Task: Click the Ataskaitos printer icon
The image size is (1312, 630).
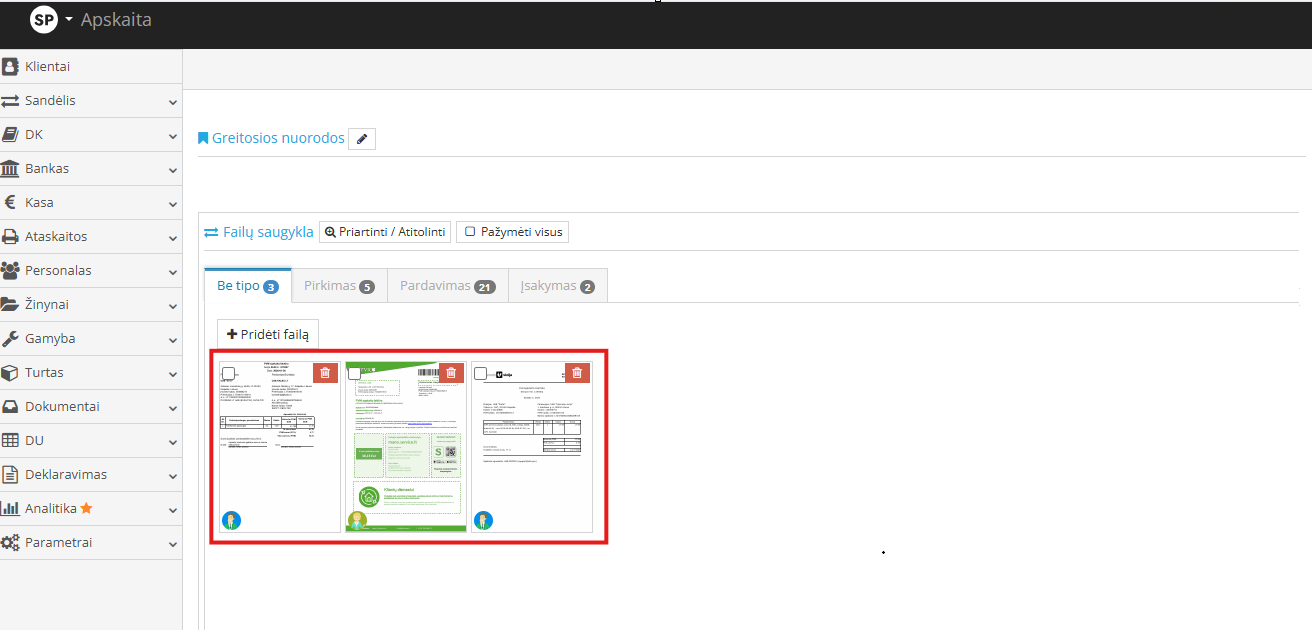Action: coord(10,237)
